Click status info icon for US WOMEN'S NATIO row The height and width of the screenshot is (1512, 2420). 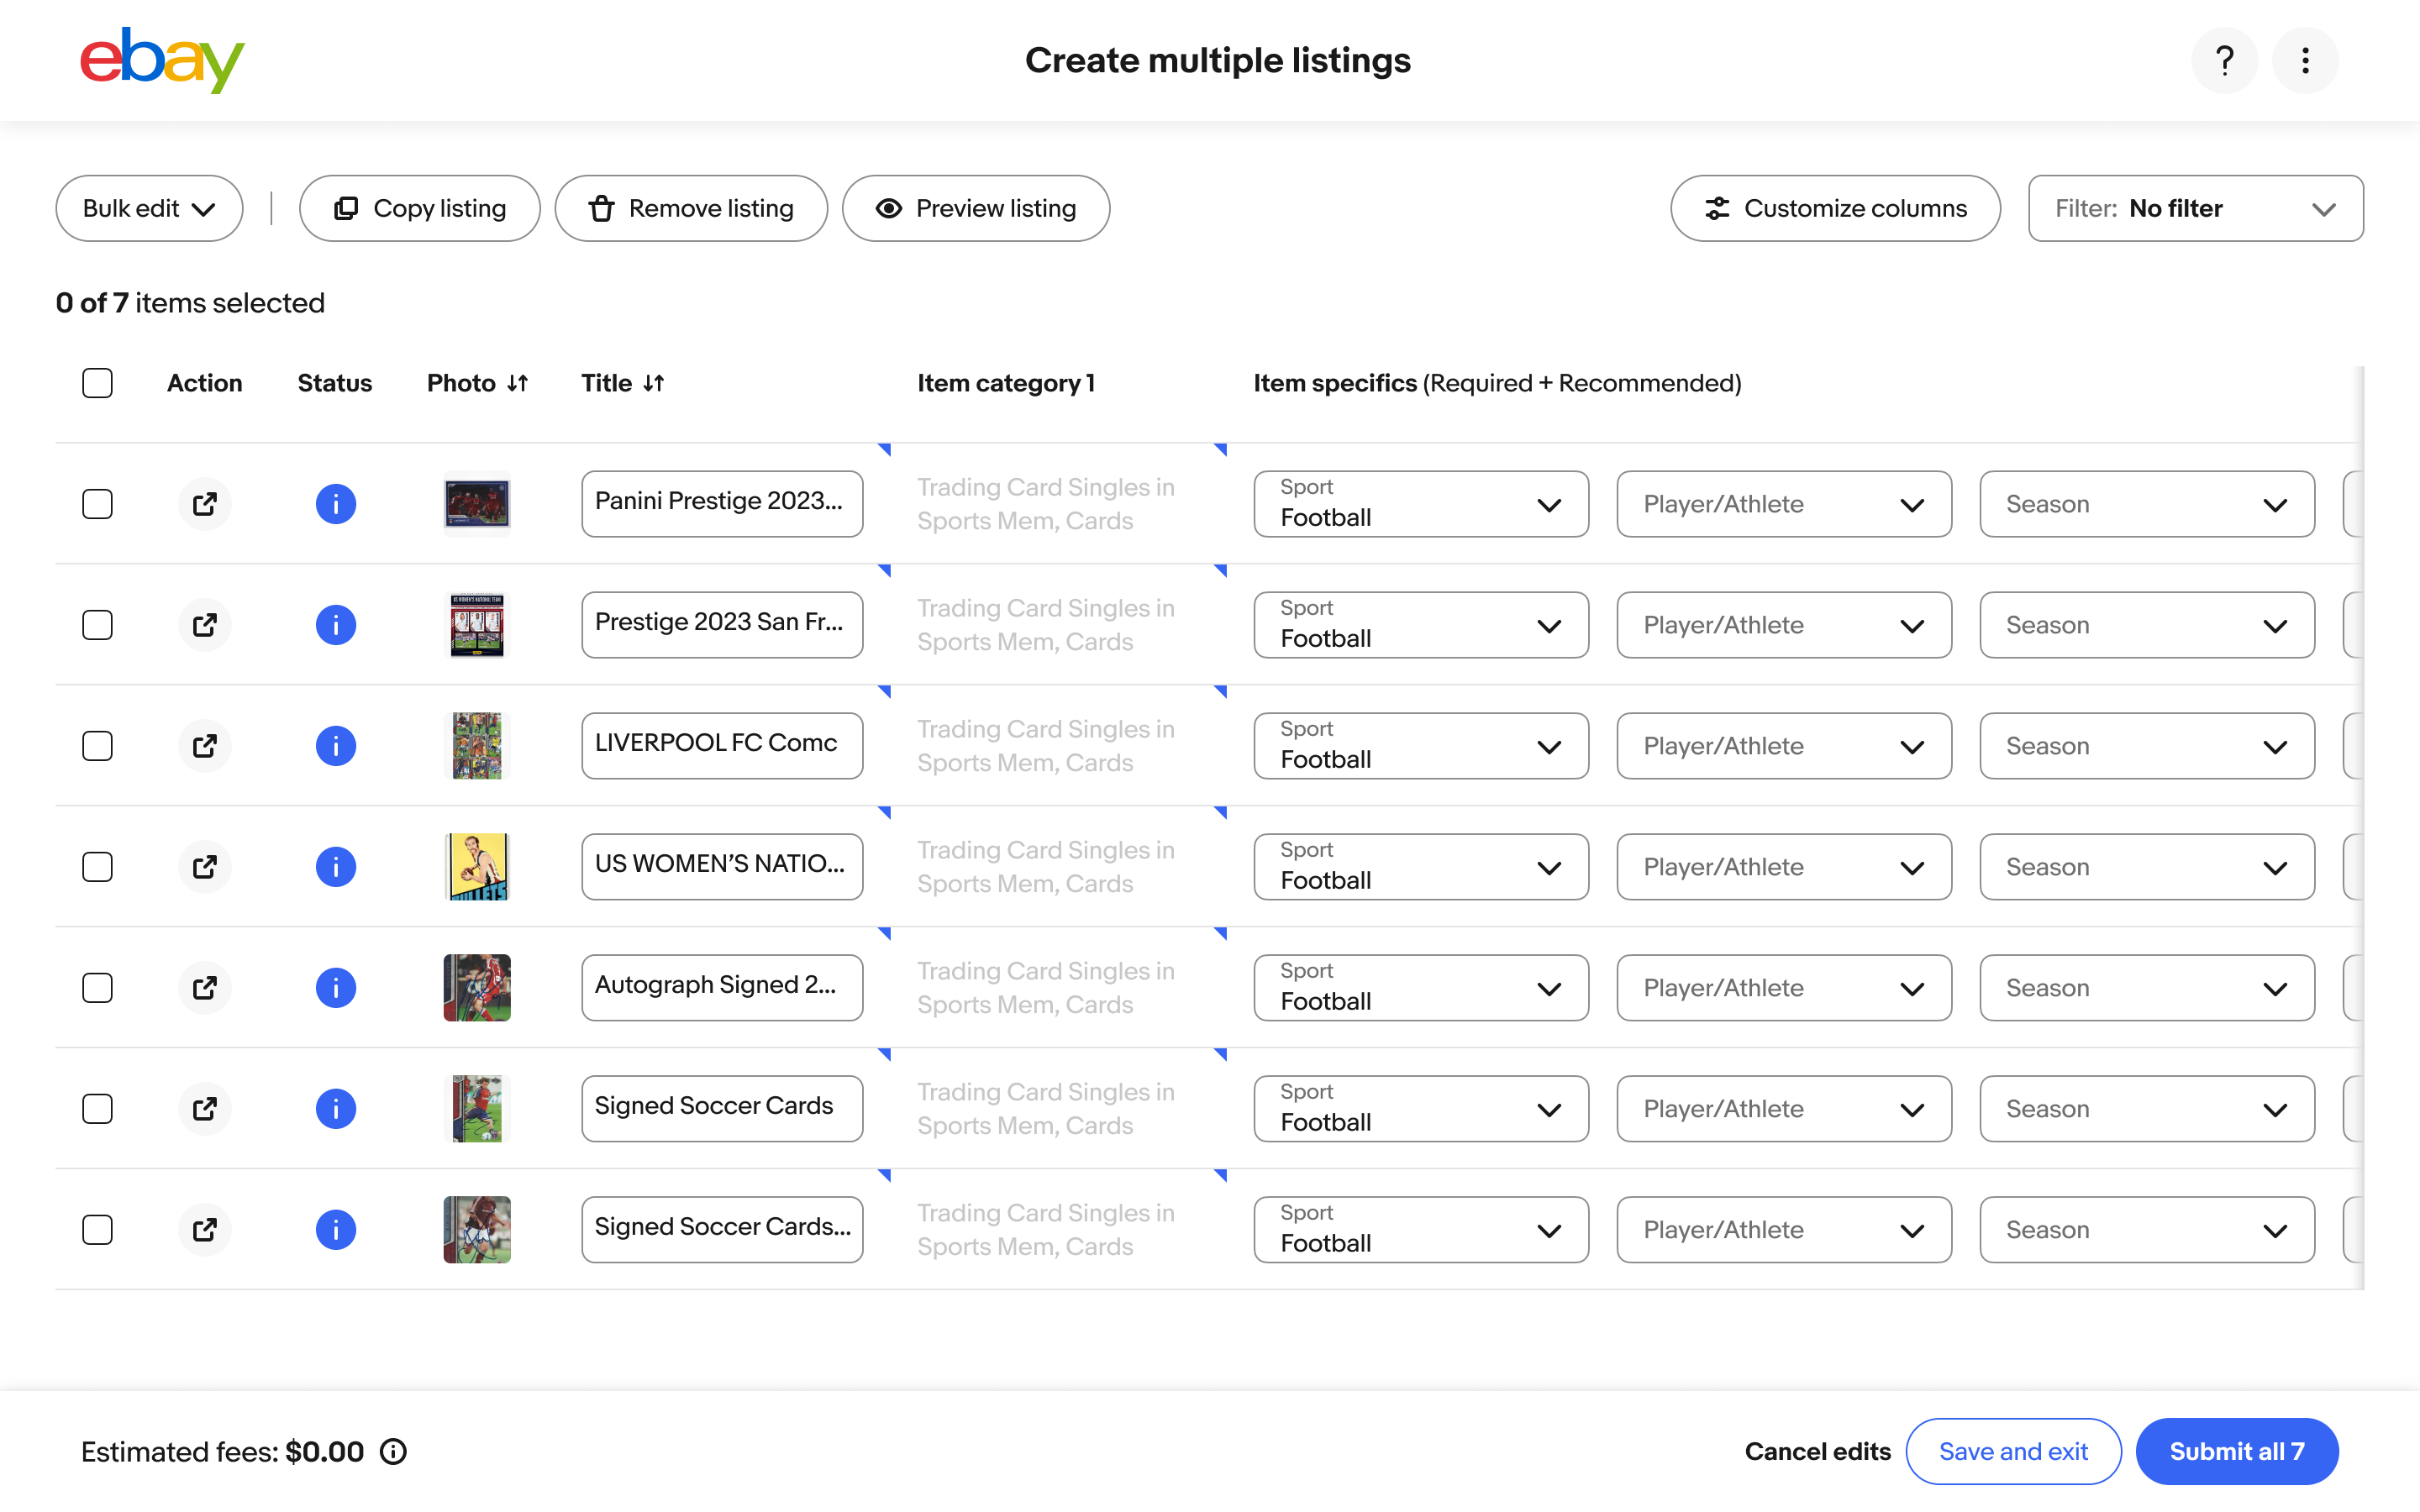[x=336, y=867]
